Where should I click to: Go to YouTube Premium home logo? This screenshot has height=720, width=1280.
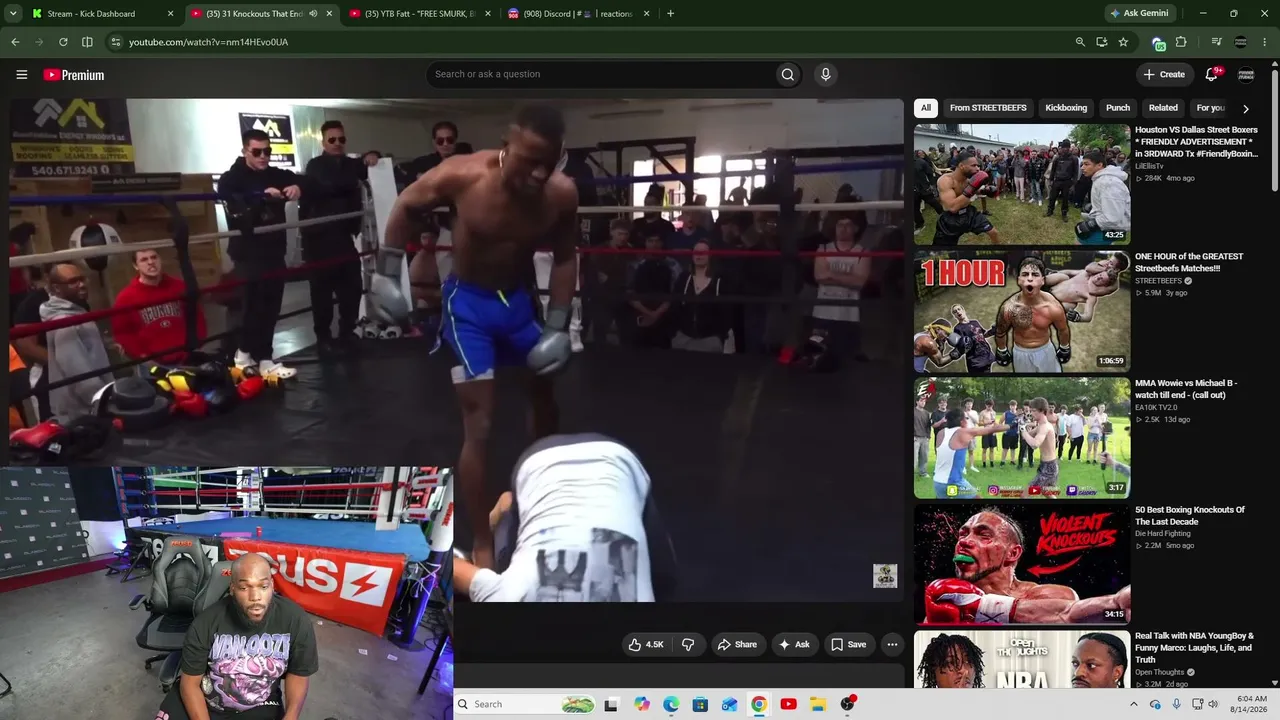pyautogui.click(x=73, y=75)
